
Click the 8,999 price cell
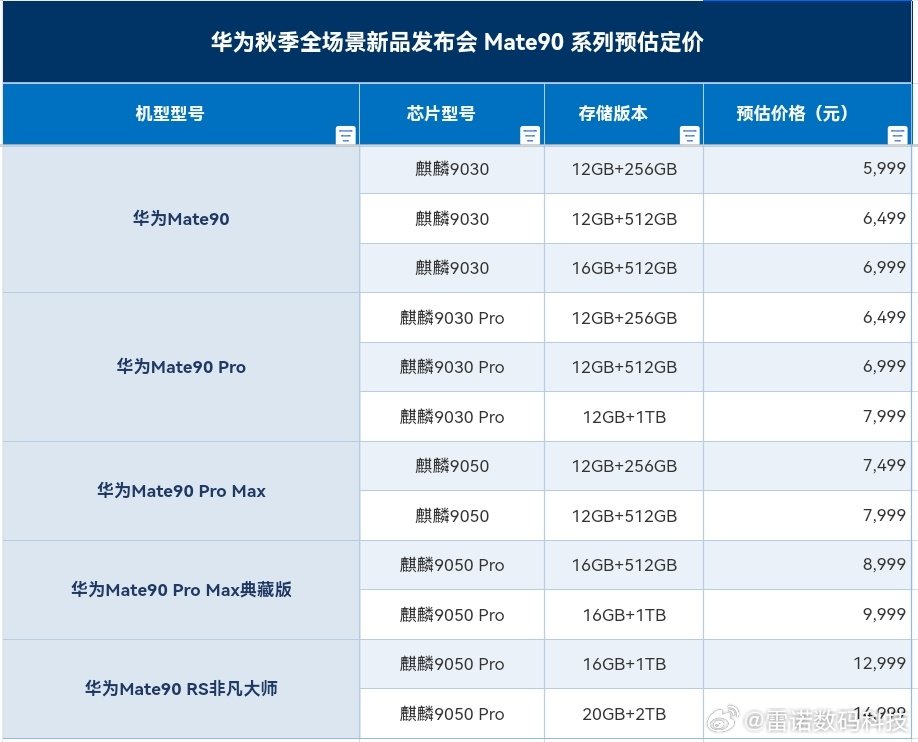(x=808, y=565)
